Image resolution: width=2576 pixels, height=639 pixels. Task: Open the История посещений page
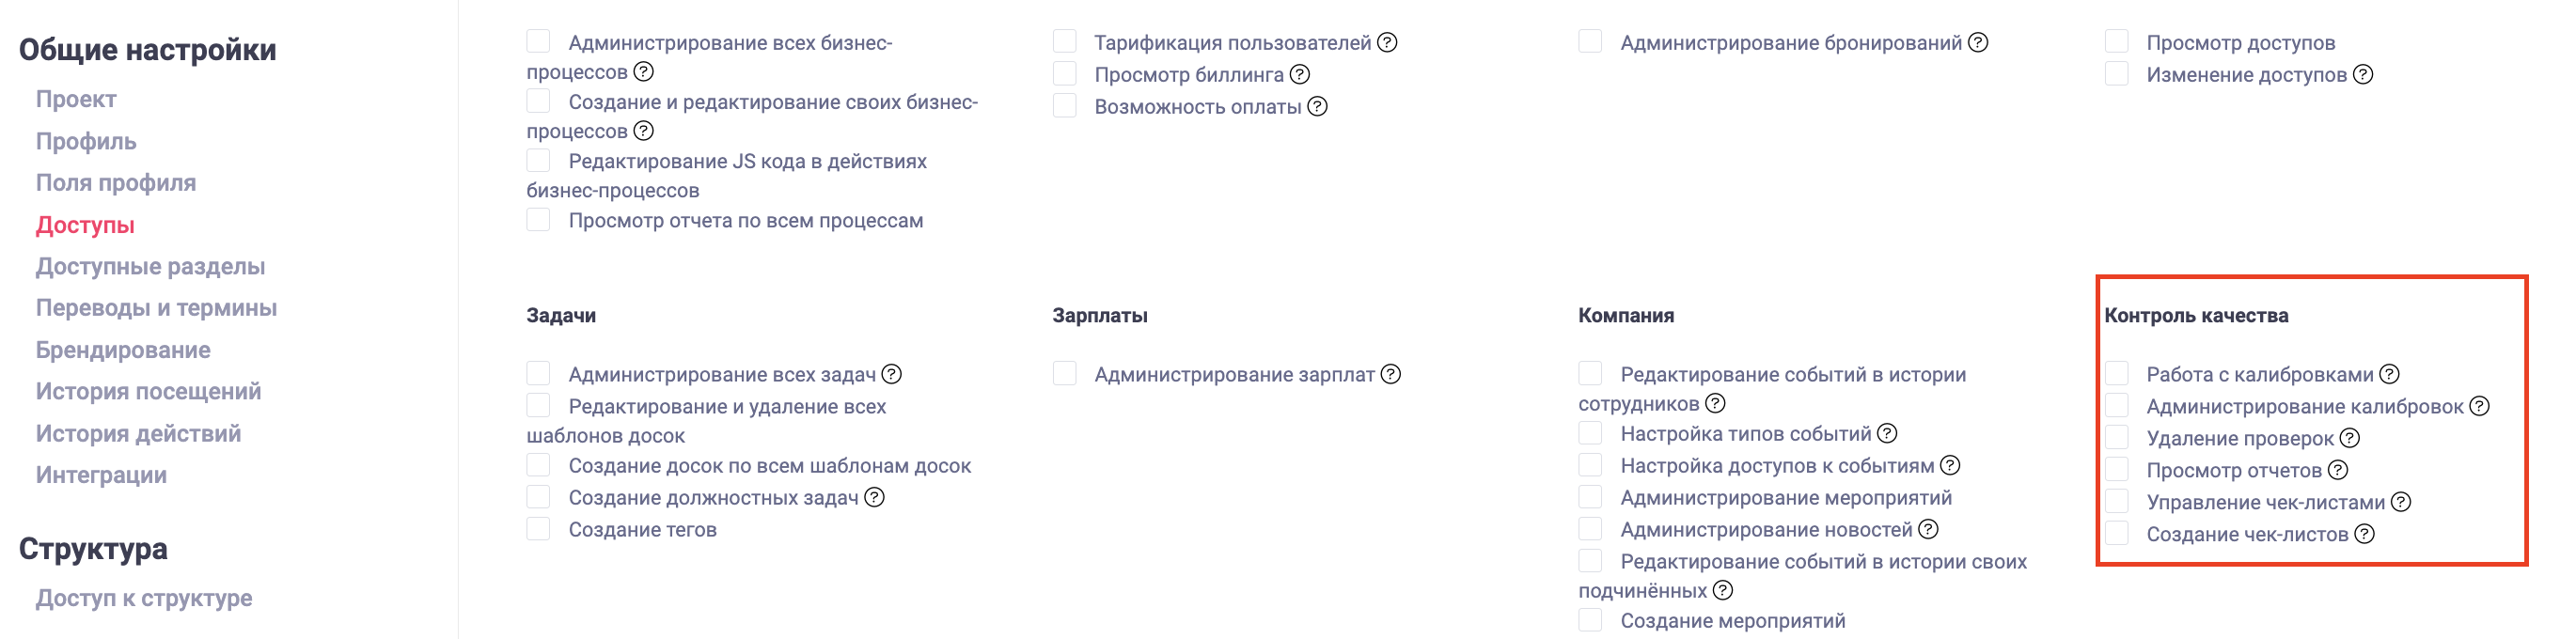149,390
